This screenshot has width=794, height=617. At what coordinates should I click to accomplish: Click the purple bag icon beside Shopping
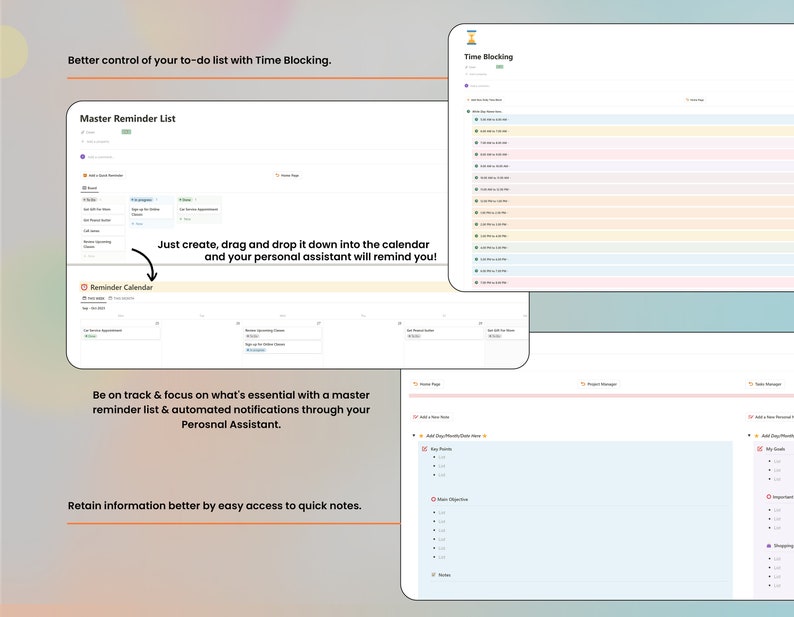(x=769, y=546)
